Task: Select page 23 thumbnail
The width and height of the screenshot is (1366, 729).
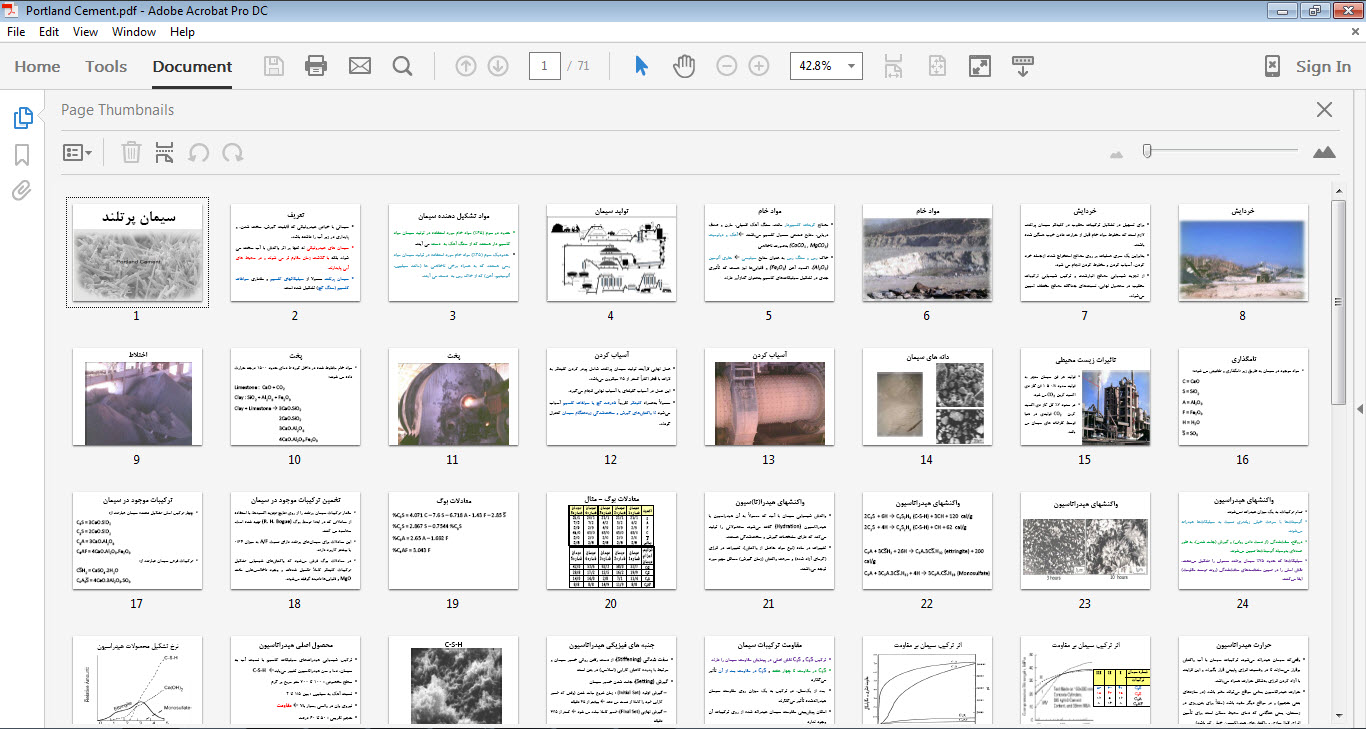Action: (x=1085, y=541)
